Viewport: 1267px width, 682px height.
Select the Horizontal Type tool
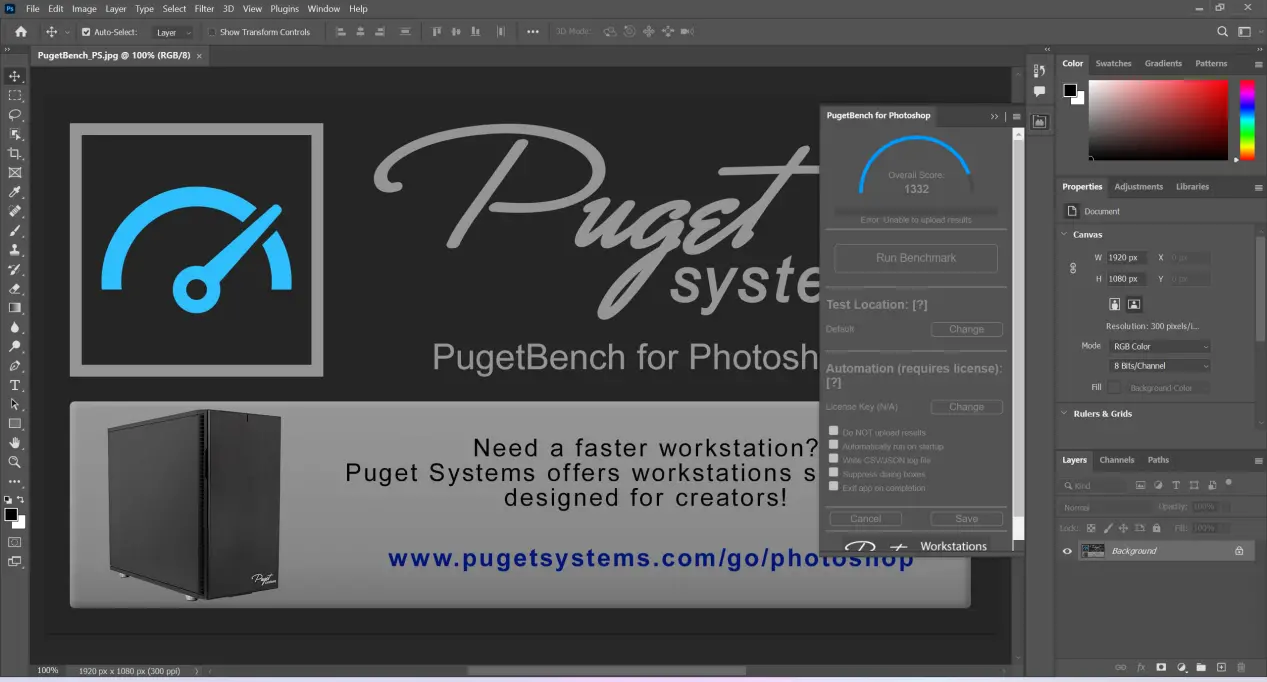15,385
